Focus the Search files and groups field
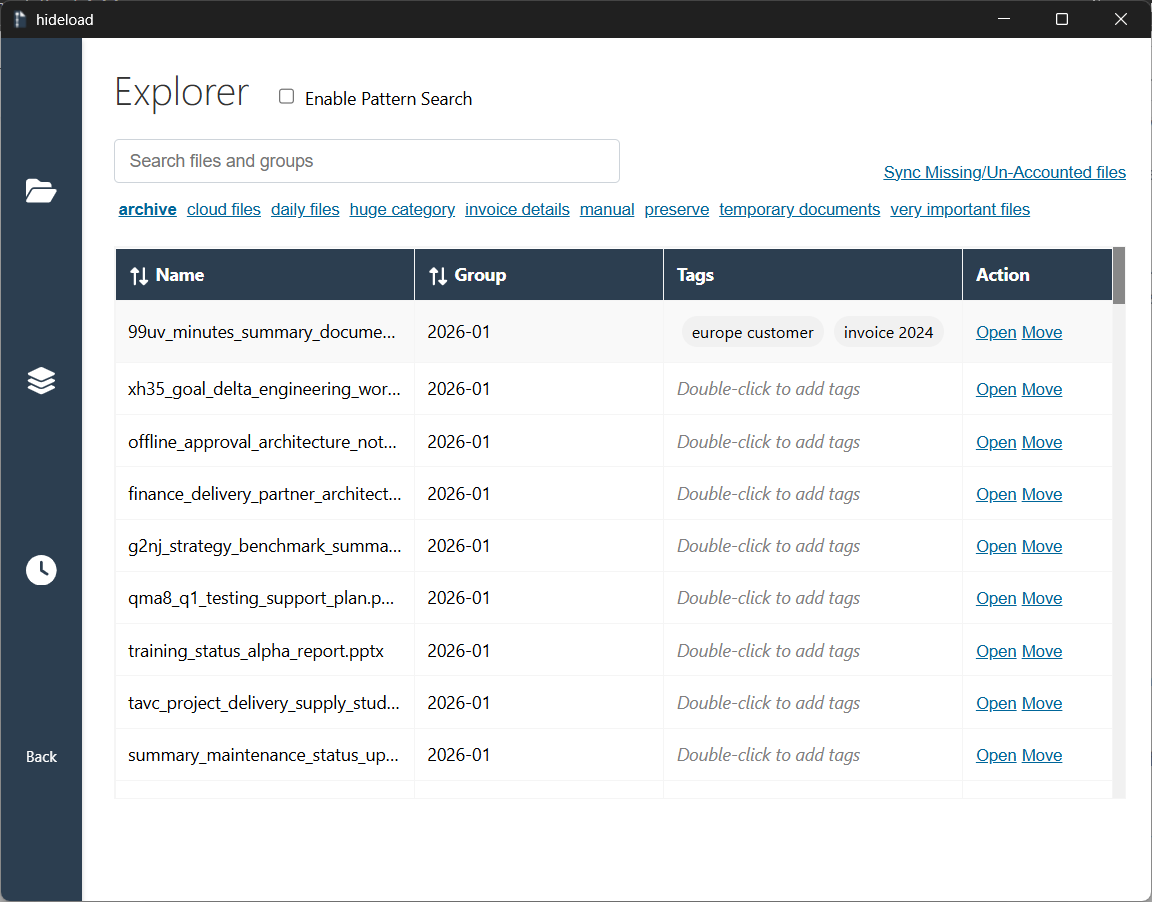This screenshot has width=1152, height=902. pyautogui.click(x=367, y=161)
